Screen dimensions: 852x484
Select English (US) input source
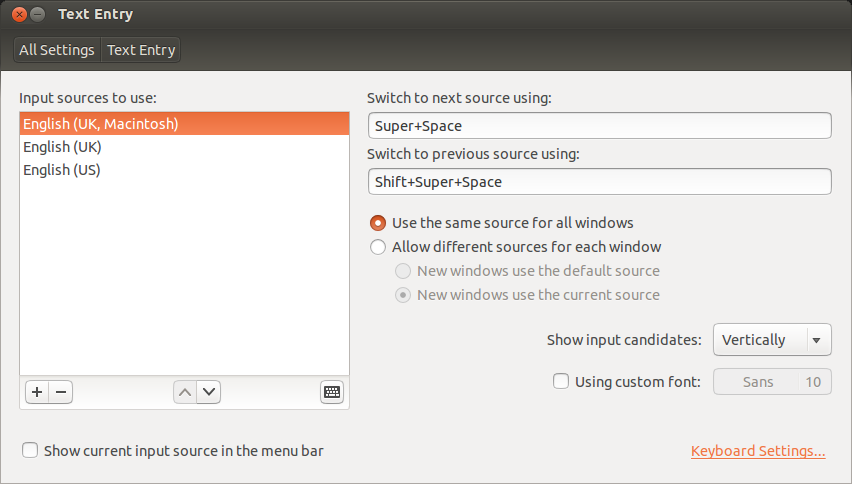[184, 170]
